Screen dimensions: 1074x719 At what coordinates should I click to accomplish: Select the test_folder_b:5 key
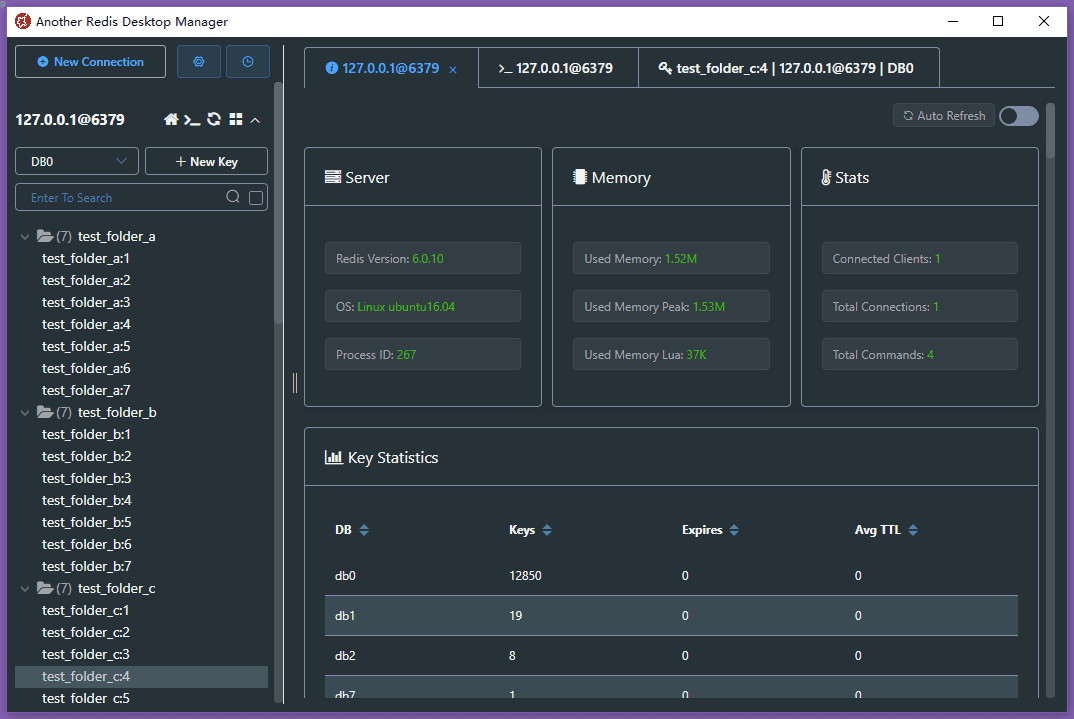point(86,522)
